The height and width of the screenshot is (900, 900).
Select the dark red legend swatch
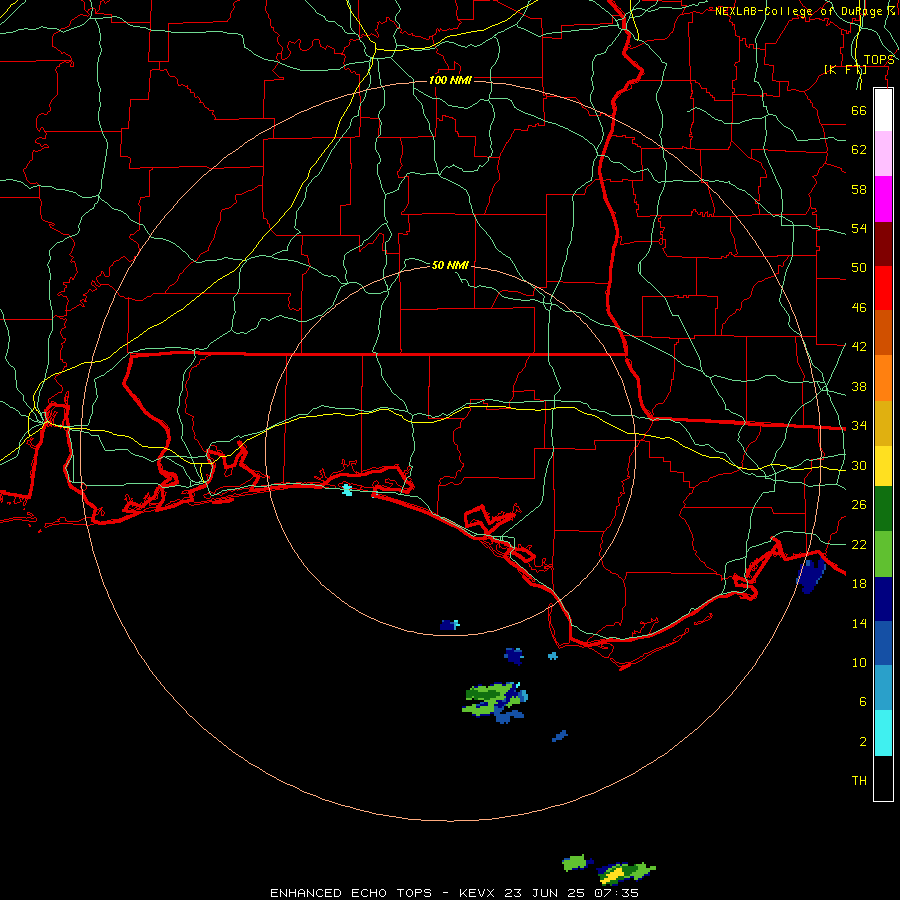(883, 243)
